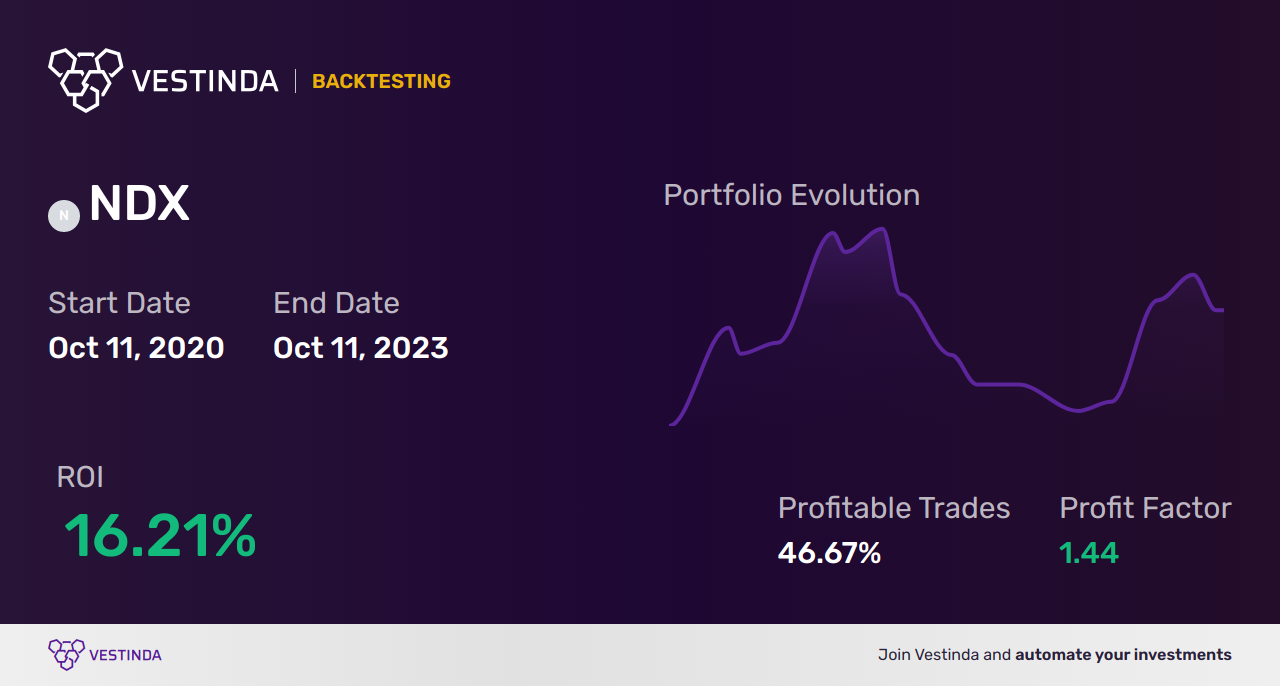
Task: Select the Profitable Trades label
Action: [x=894, y=508]
